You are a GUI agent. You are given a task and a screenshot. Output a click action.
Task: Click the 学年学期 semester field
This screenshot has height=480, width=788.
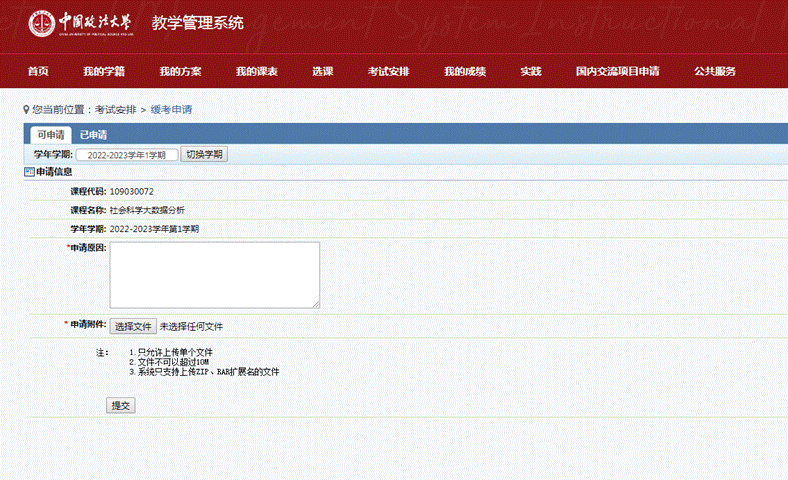click(127, 155)
